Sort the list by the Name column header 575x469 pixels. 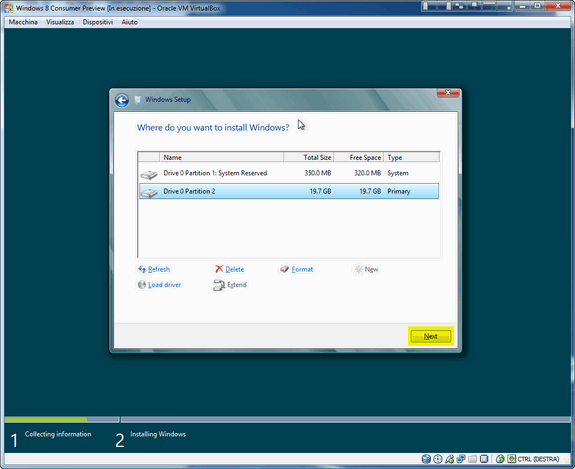point(221,157)
